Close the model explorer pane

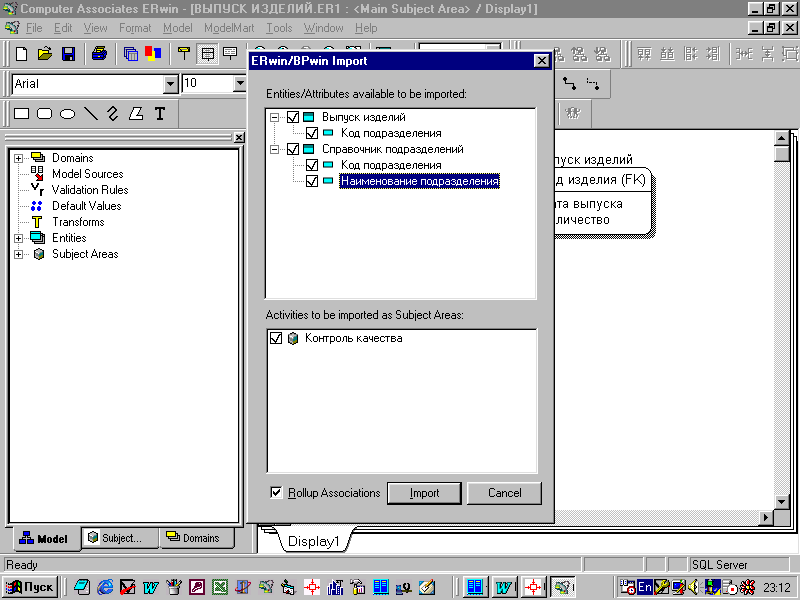tap(239, 137)
